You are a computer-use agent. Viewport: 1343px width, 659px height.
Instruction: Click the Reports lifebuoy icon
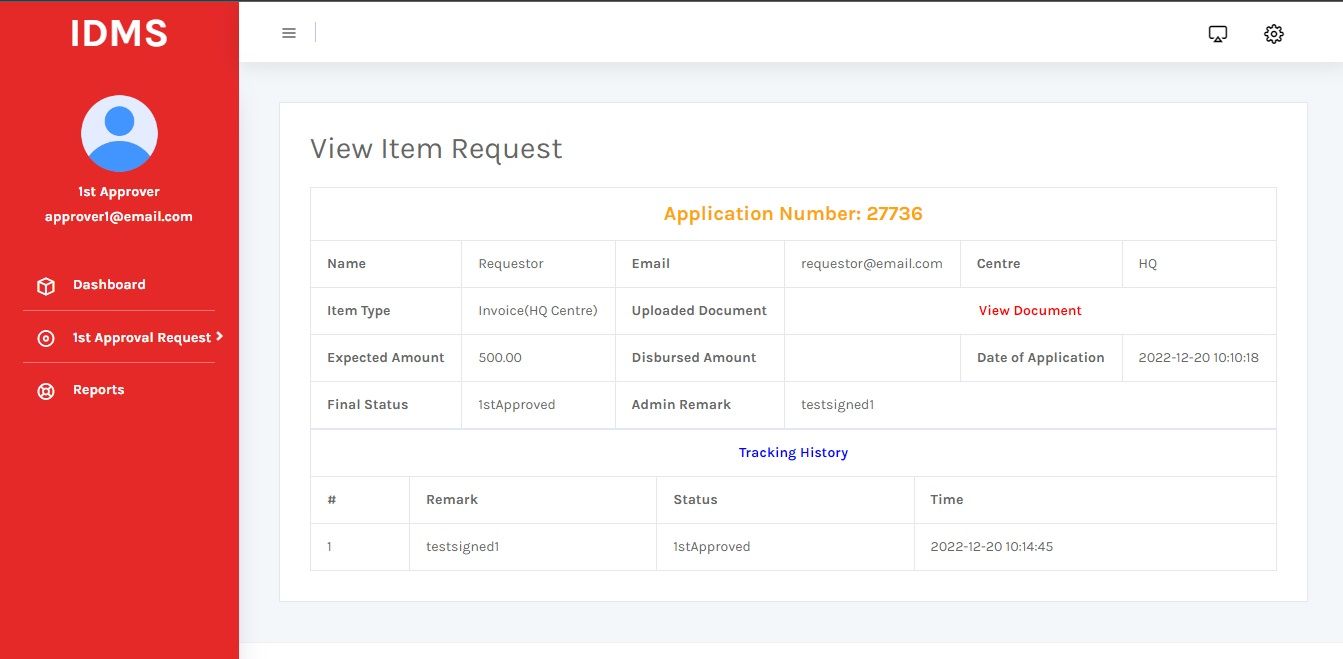46,391
